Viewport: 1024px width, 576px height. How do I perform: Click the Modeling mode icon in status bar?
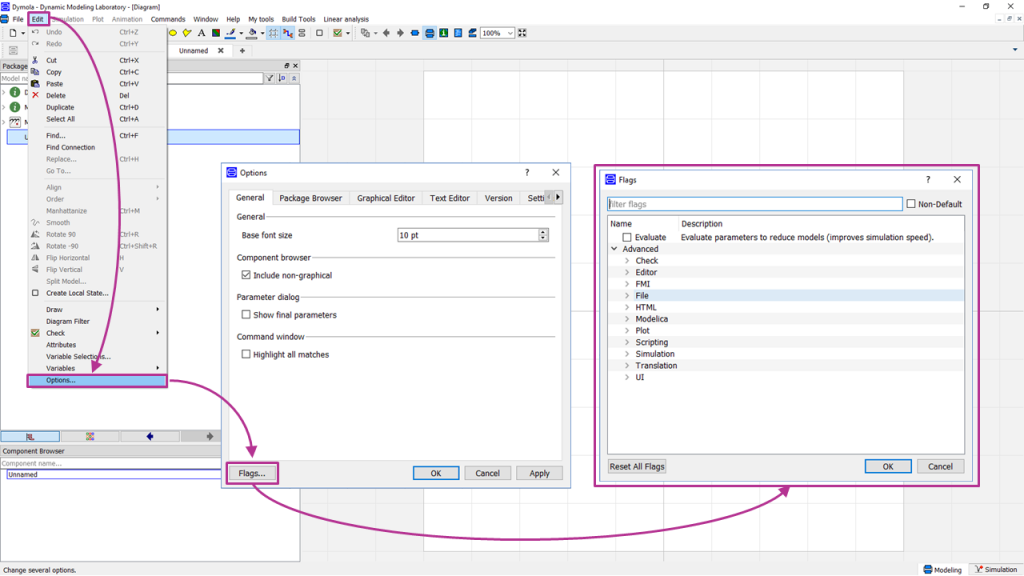tap(927, 569)
